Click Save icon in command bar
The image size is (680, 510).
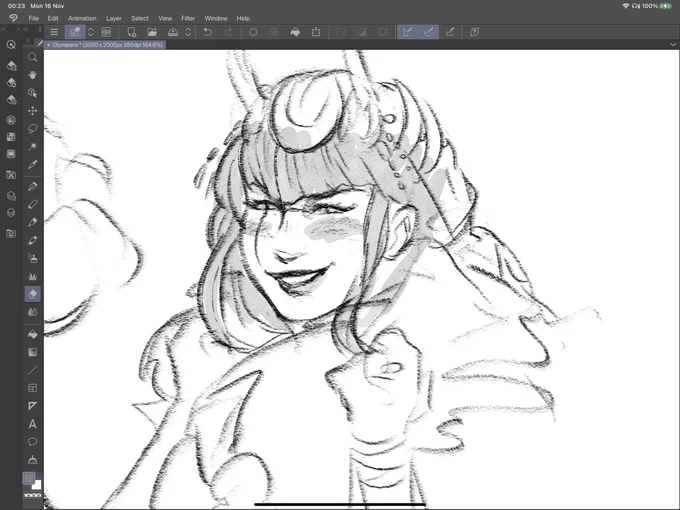pyautogui.click(x=173, y=32)
